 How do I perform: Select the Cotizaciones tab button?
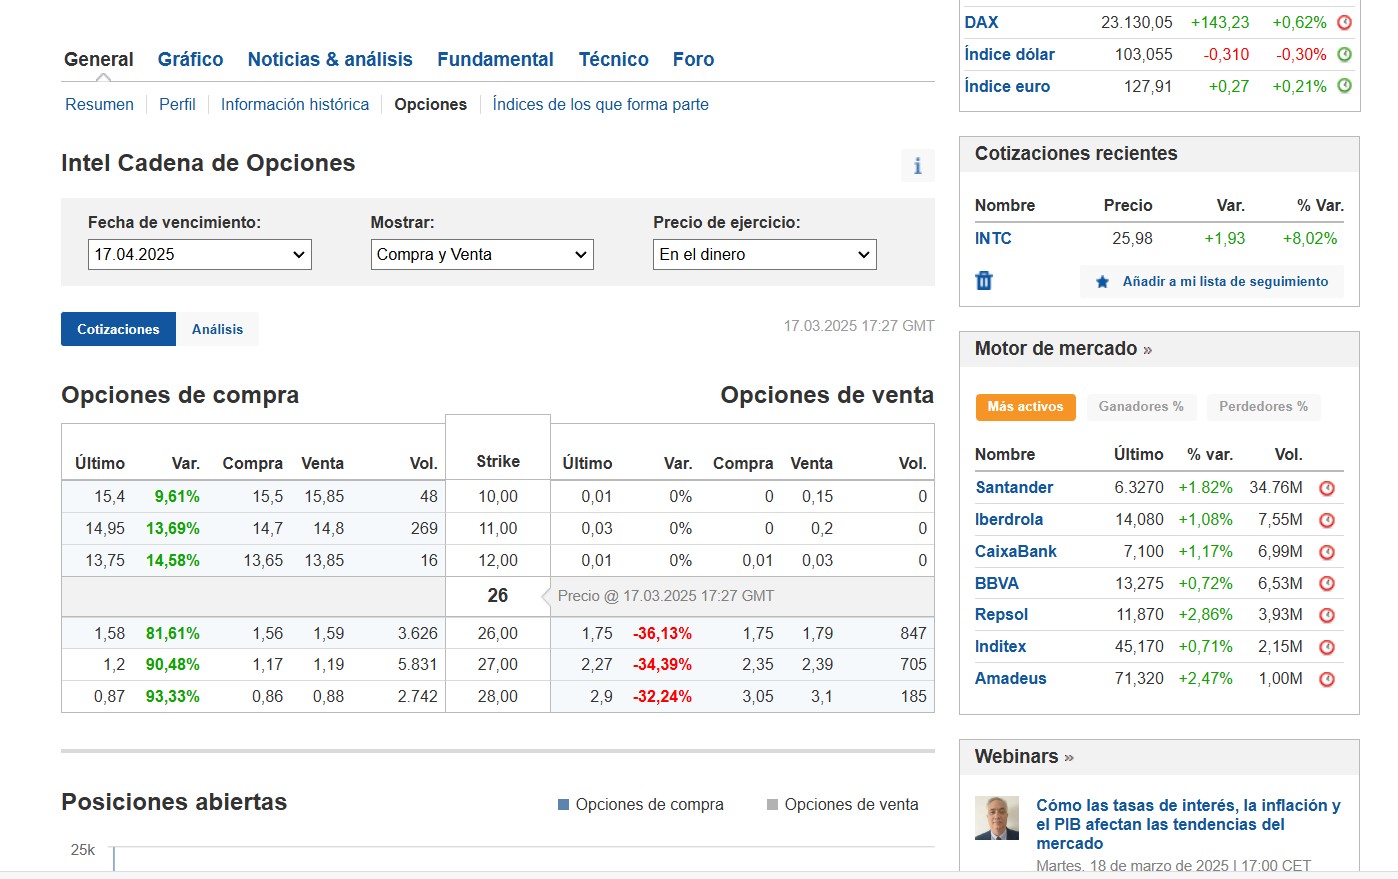pos(118,329)
